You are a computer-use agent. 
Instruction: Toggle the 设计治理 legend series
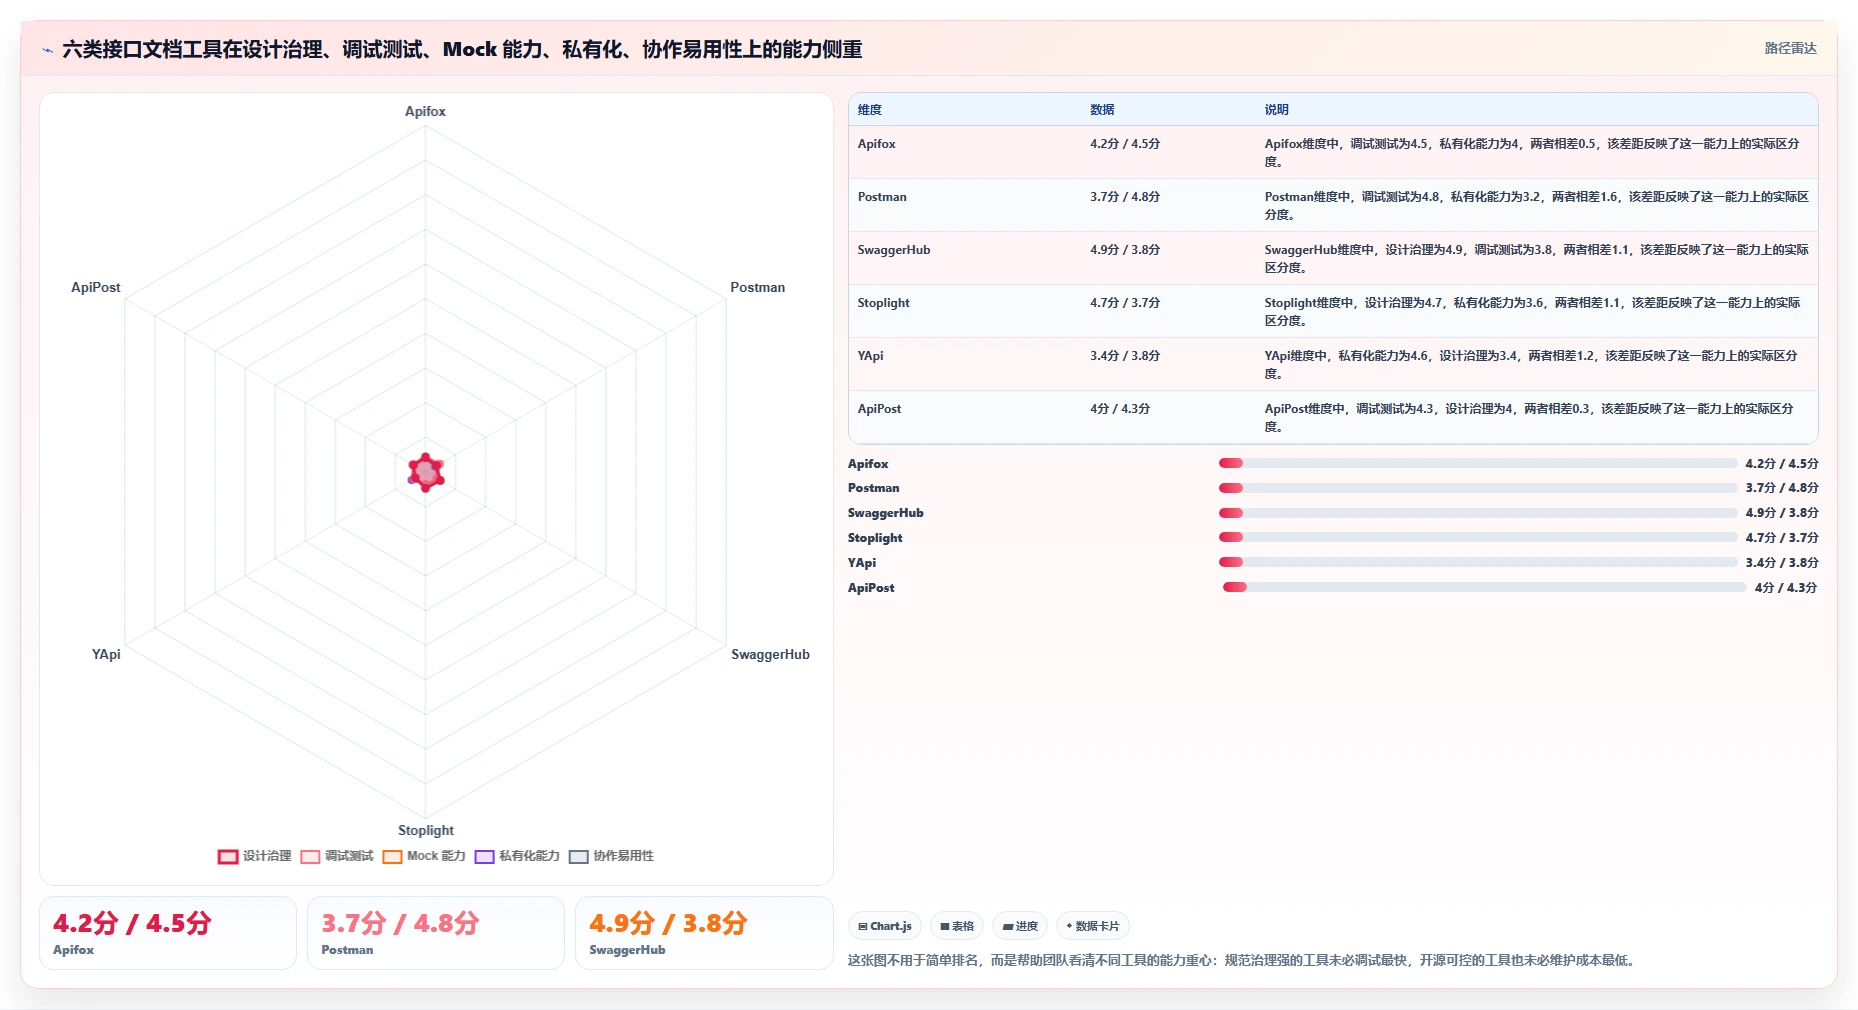pos(255,856)
